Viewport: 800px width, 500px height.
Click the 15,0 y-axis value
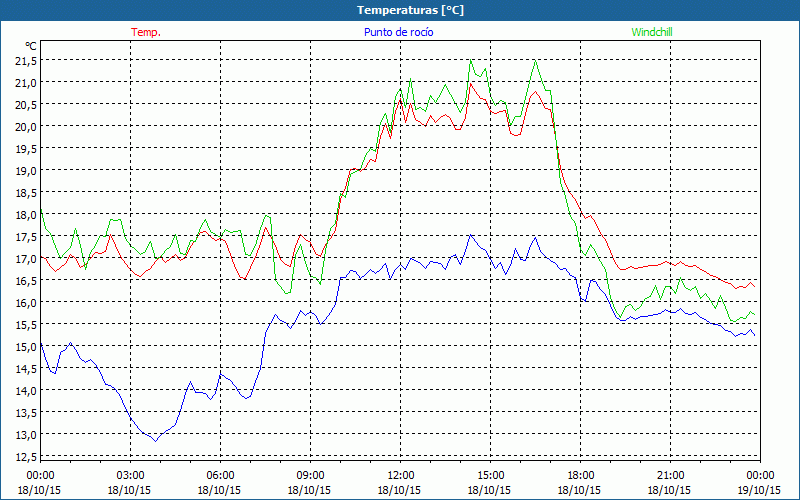(26, 346)
